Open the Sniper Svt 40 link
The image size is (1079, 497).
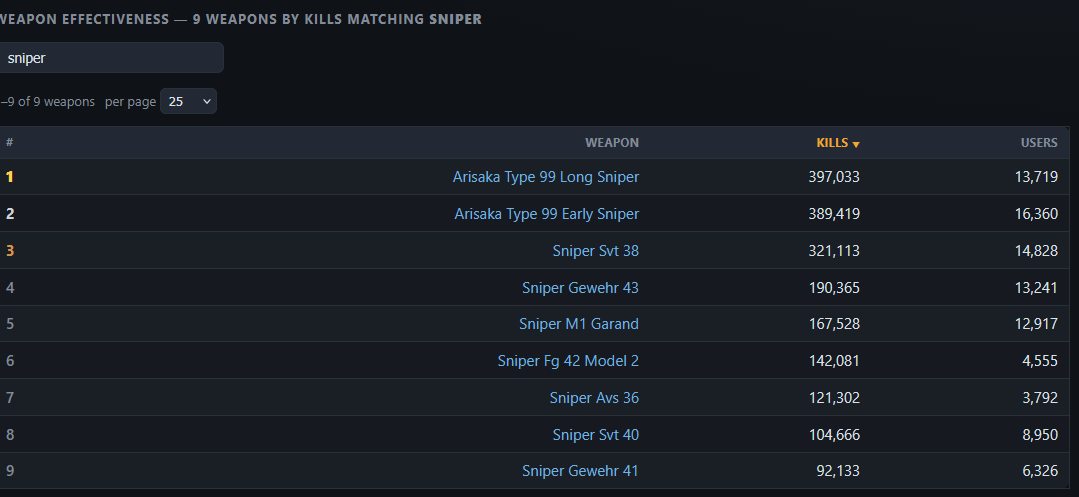pos(595,434)
